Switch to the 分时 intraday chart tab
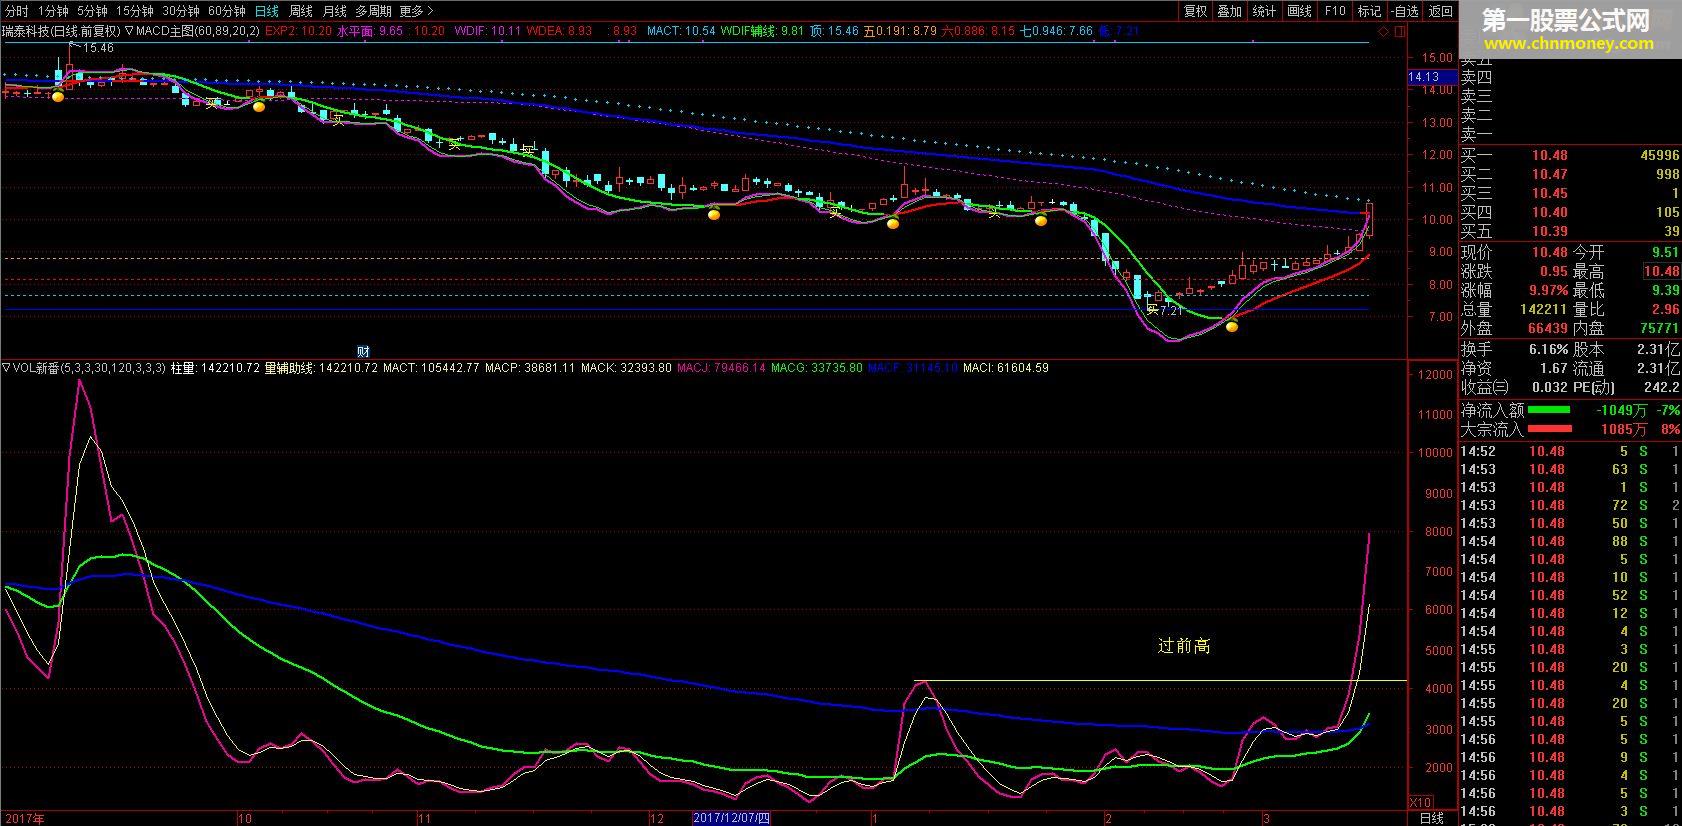Screen dimensions: 1682x826 tap(17, 11)
